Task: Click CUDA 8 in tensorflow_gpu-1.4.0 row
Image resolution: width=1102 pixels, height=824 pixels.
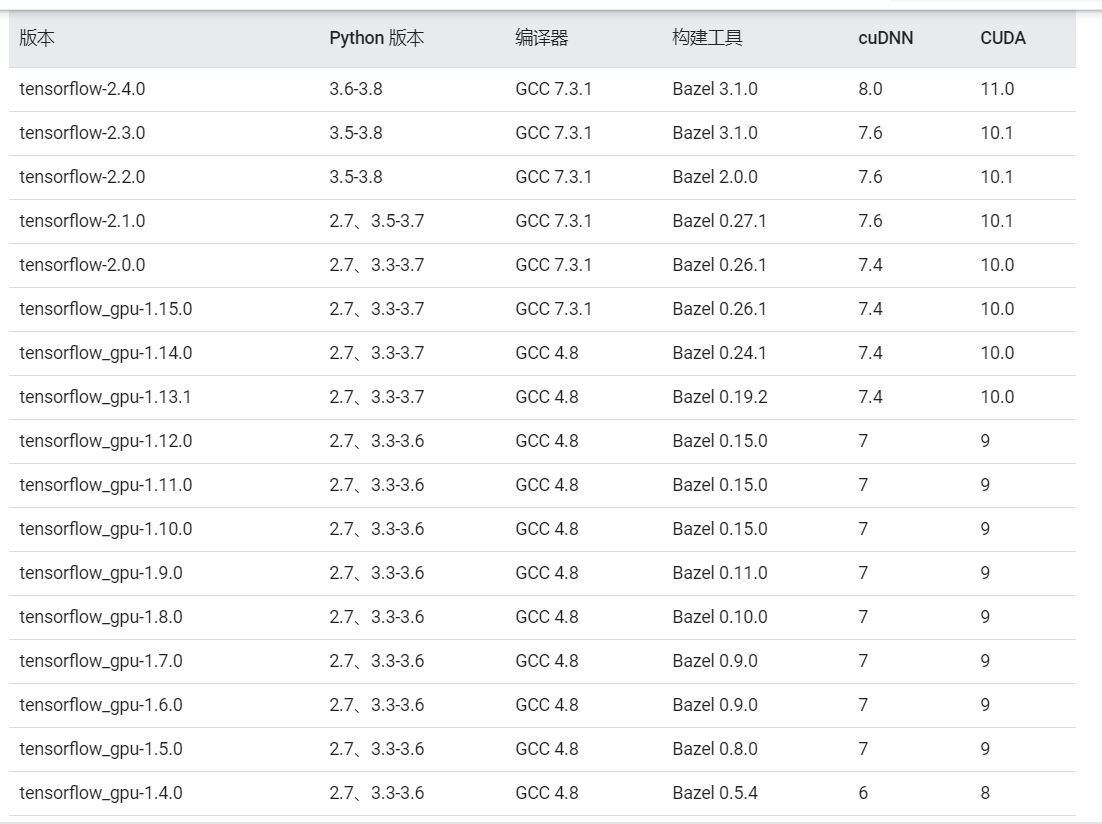Action: [x=985, y=793]
